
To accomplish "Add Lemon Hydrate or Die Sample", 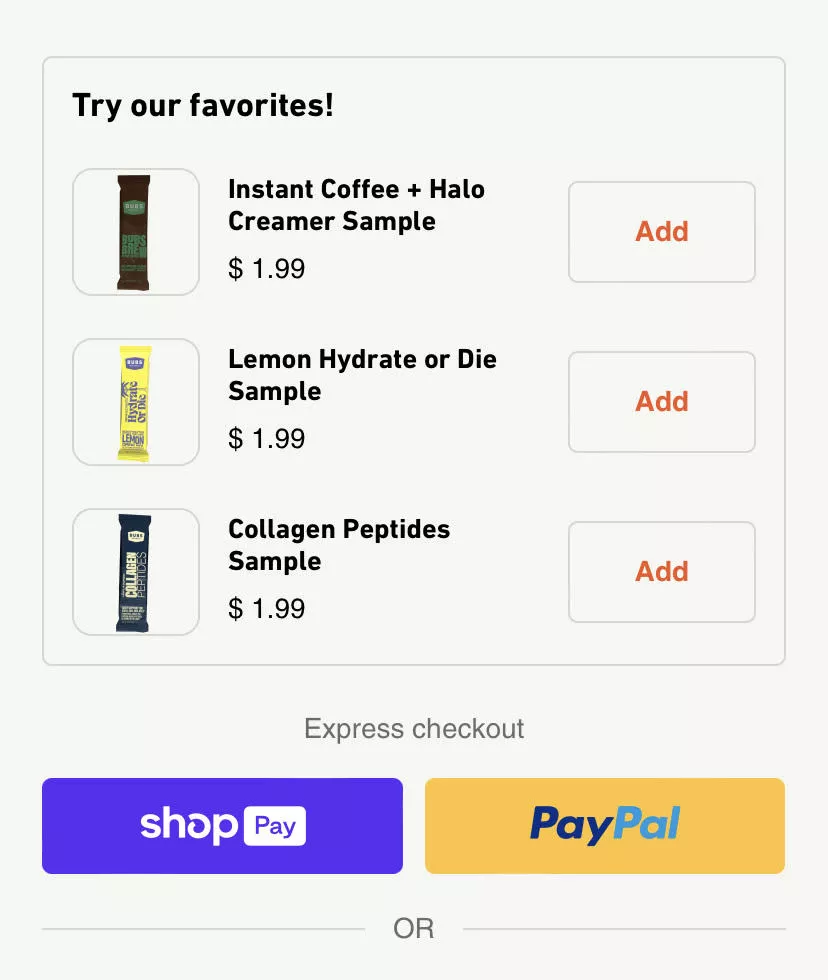I will 661,402.
